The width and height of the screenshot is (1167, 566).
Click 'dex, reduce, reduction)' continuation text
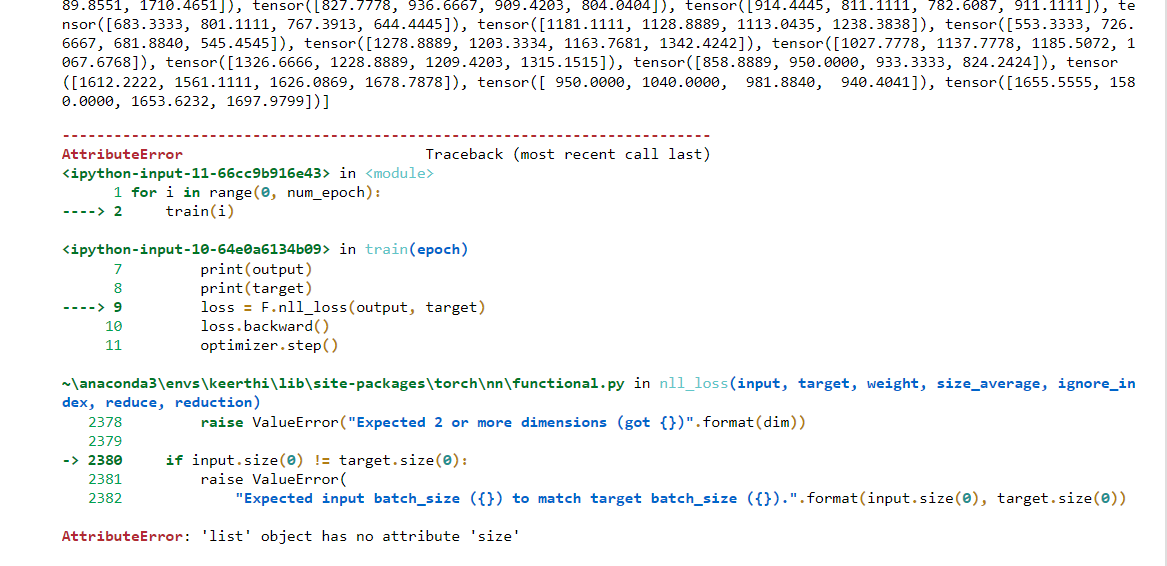click(161, 403)
